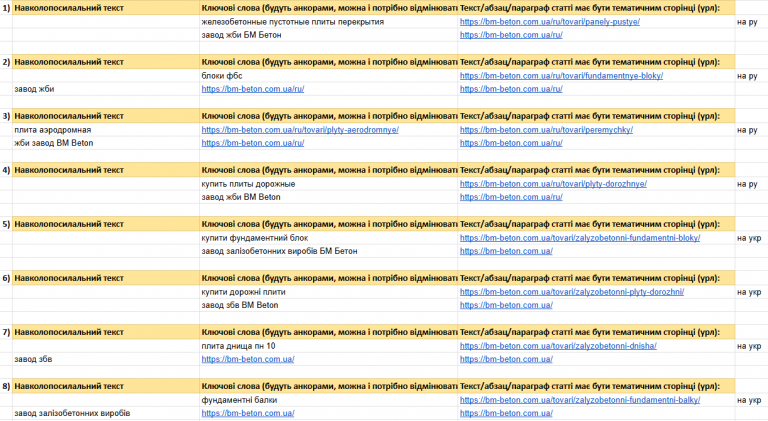Follow the zalyzobetonni-plyty-dorozhni link

click(x=572, y=292)
